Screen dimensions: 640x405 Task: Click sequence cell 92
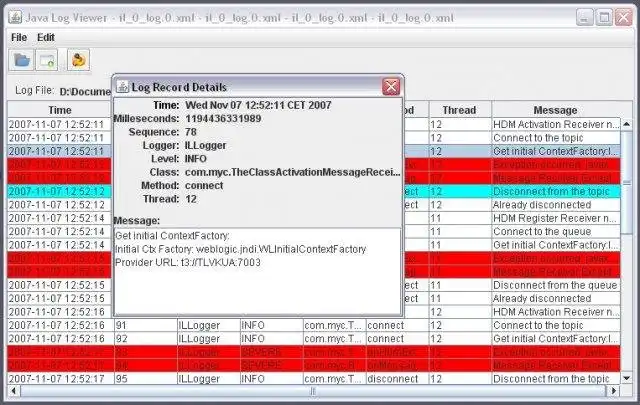coord(145,339)
